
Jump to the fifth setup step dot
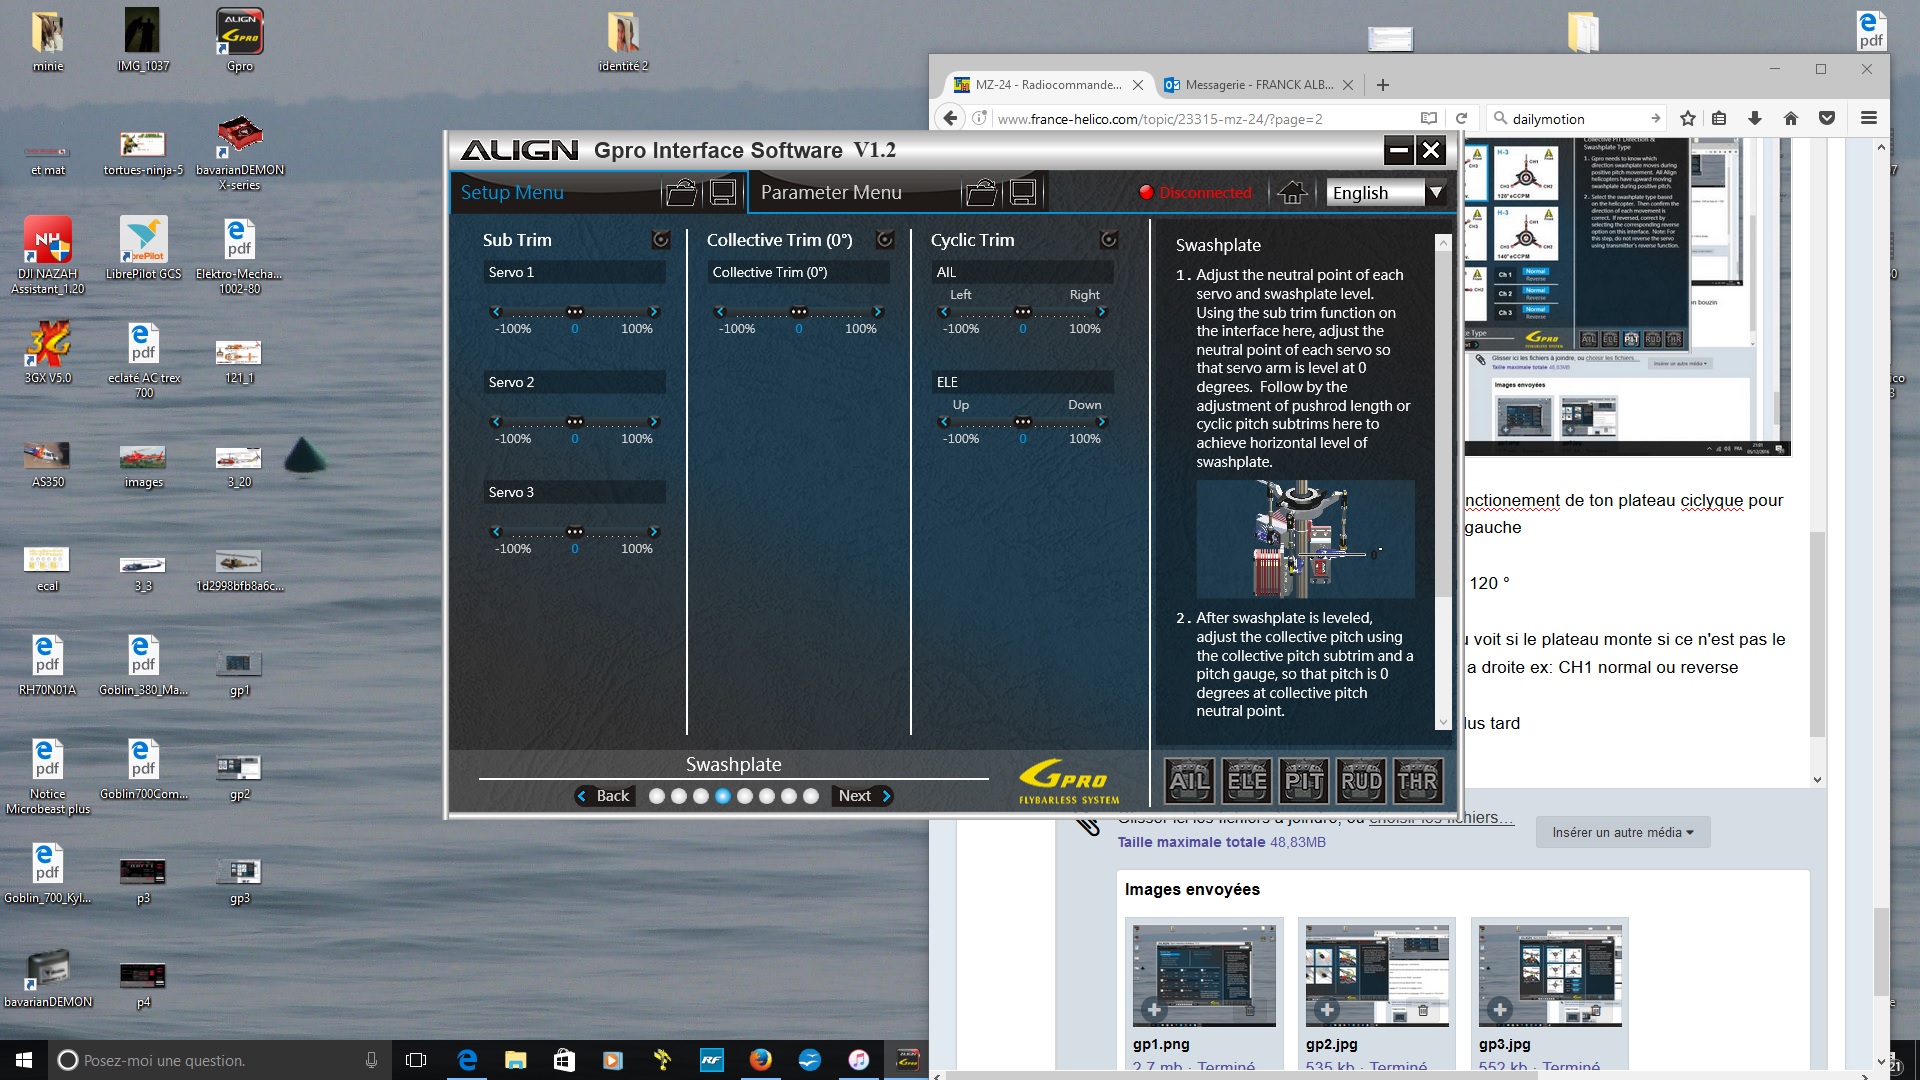pyautogui.click(x=745, y=796)
